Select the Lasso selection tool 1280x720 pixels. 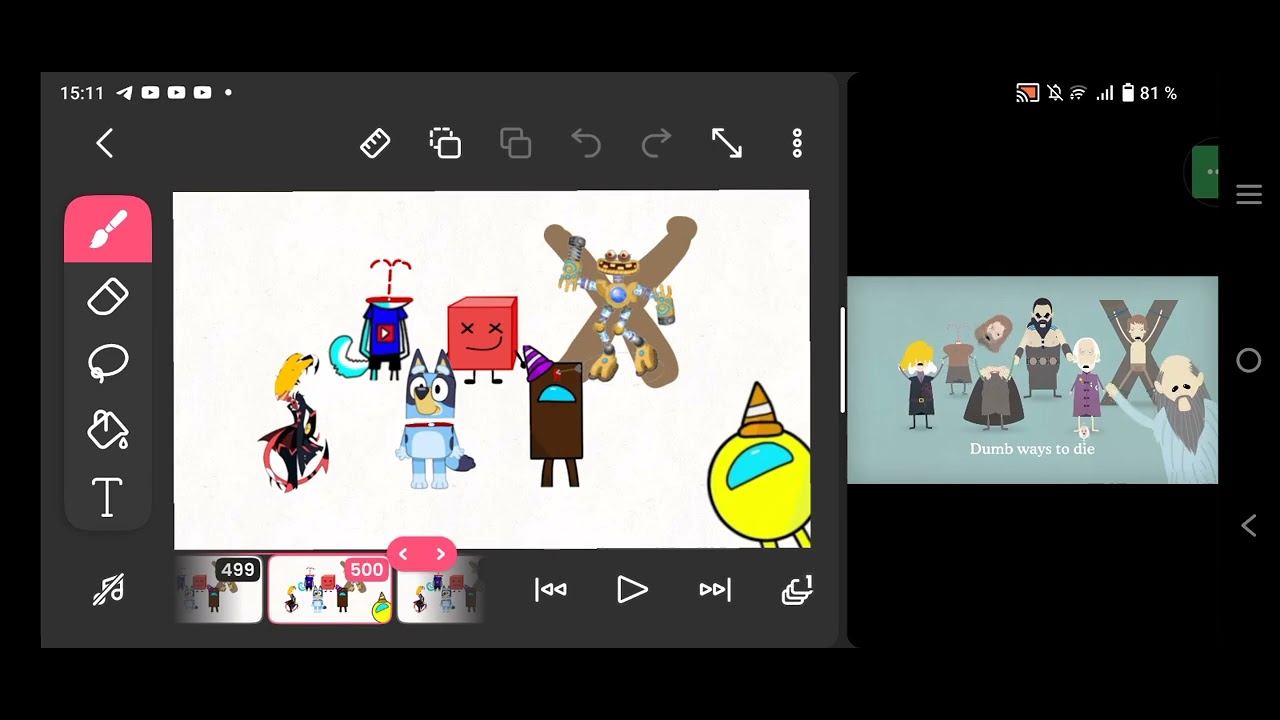click(108, 364)
